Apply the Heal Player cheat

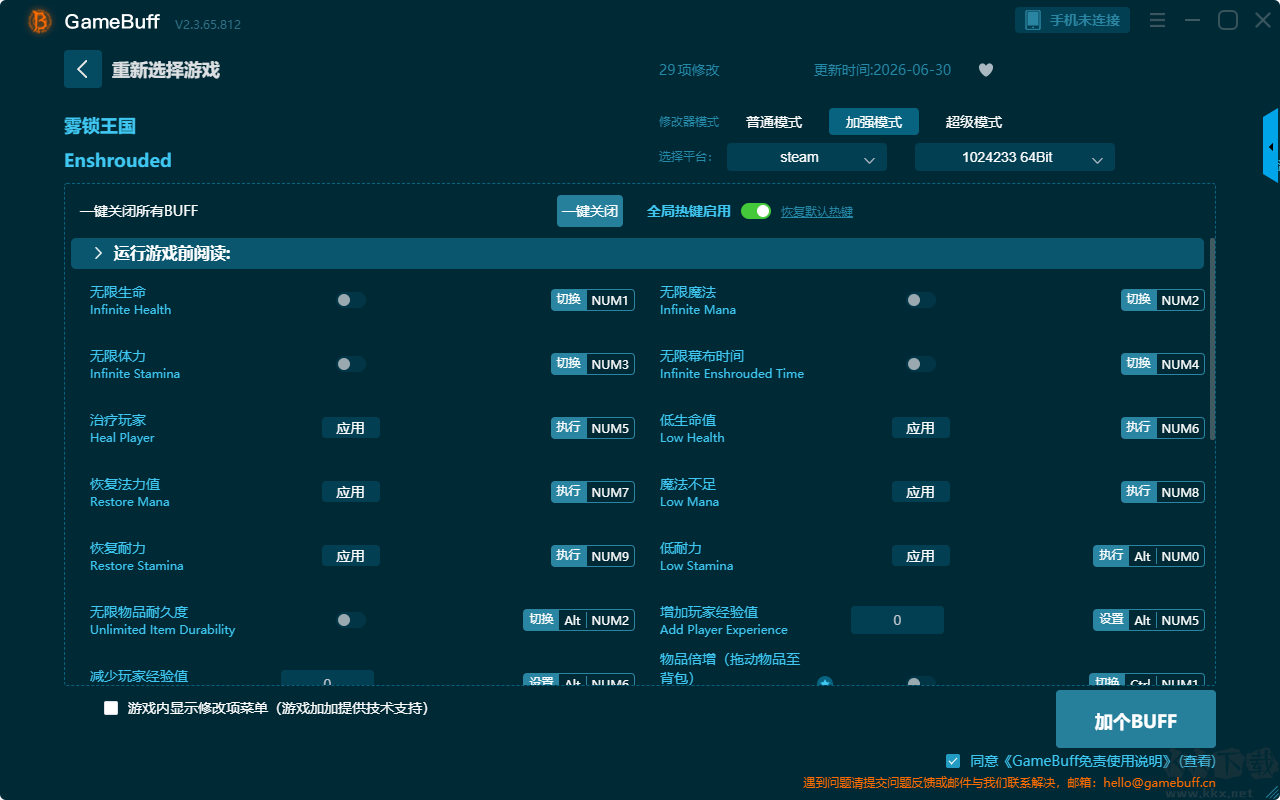pyautogui.click(x=351, y=428)
